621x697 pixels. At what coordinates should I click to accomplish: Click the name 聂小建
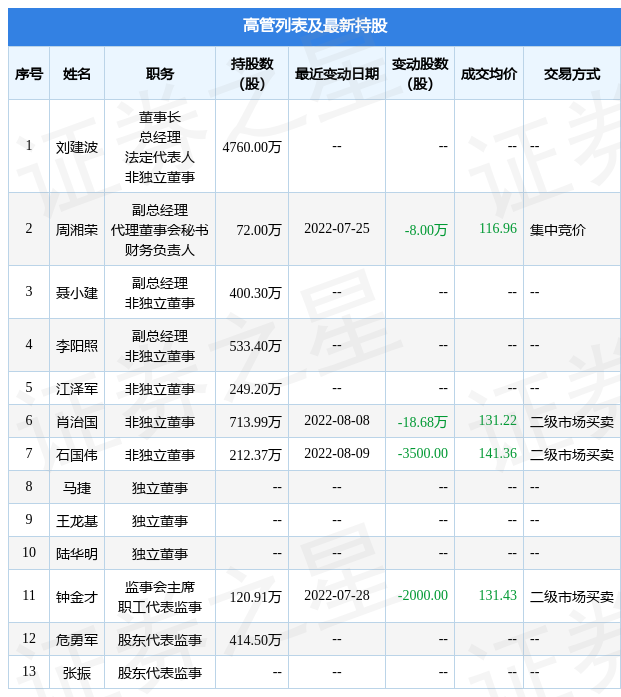click(77, 293)
